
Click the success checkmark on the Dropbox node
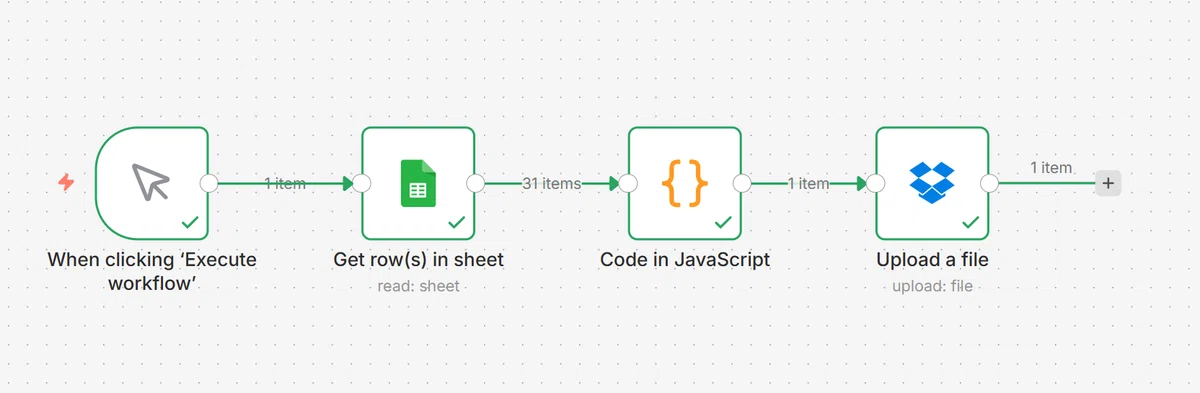(x=970, y=222)
